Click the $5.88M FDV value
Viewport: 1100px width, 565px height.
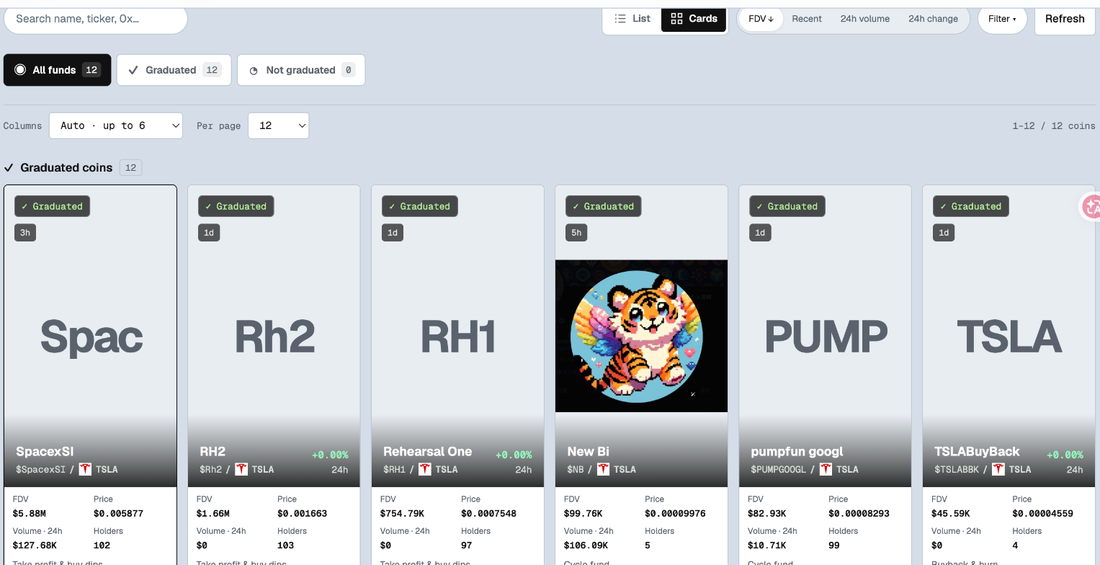[x=29, y=514]
